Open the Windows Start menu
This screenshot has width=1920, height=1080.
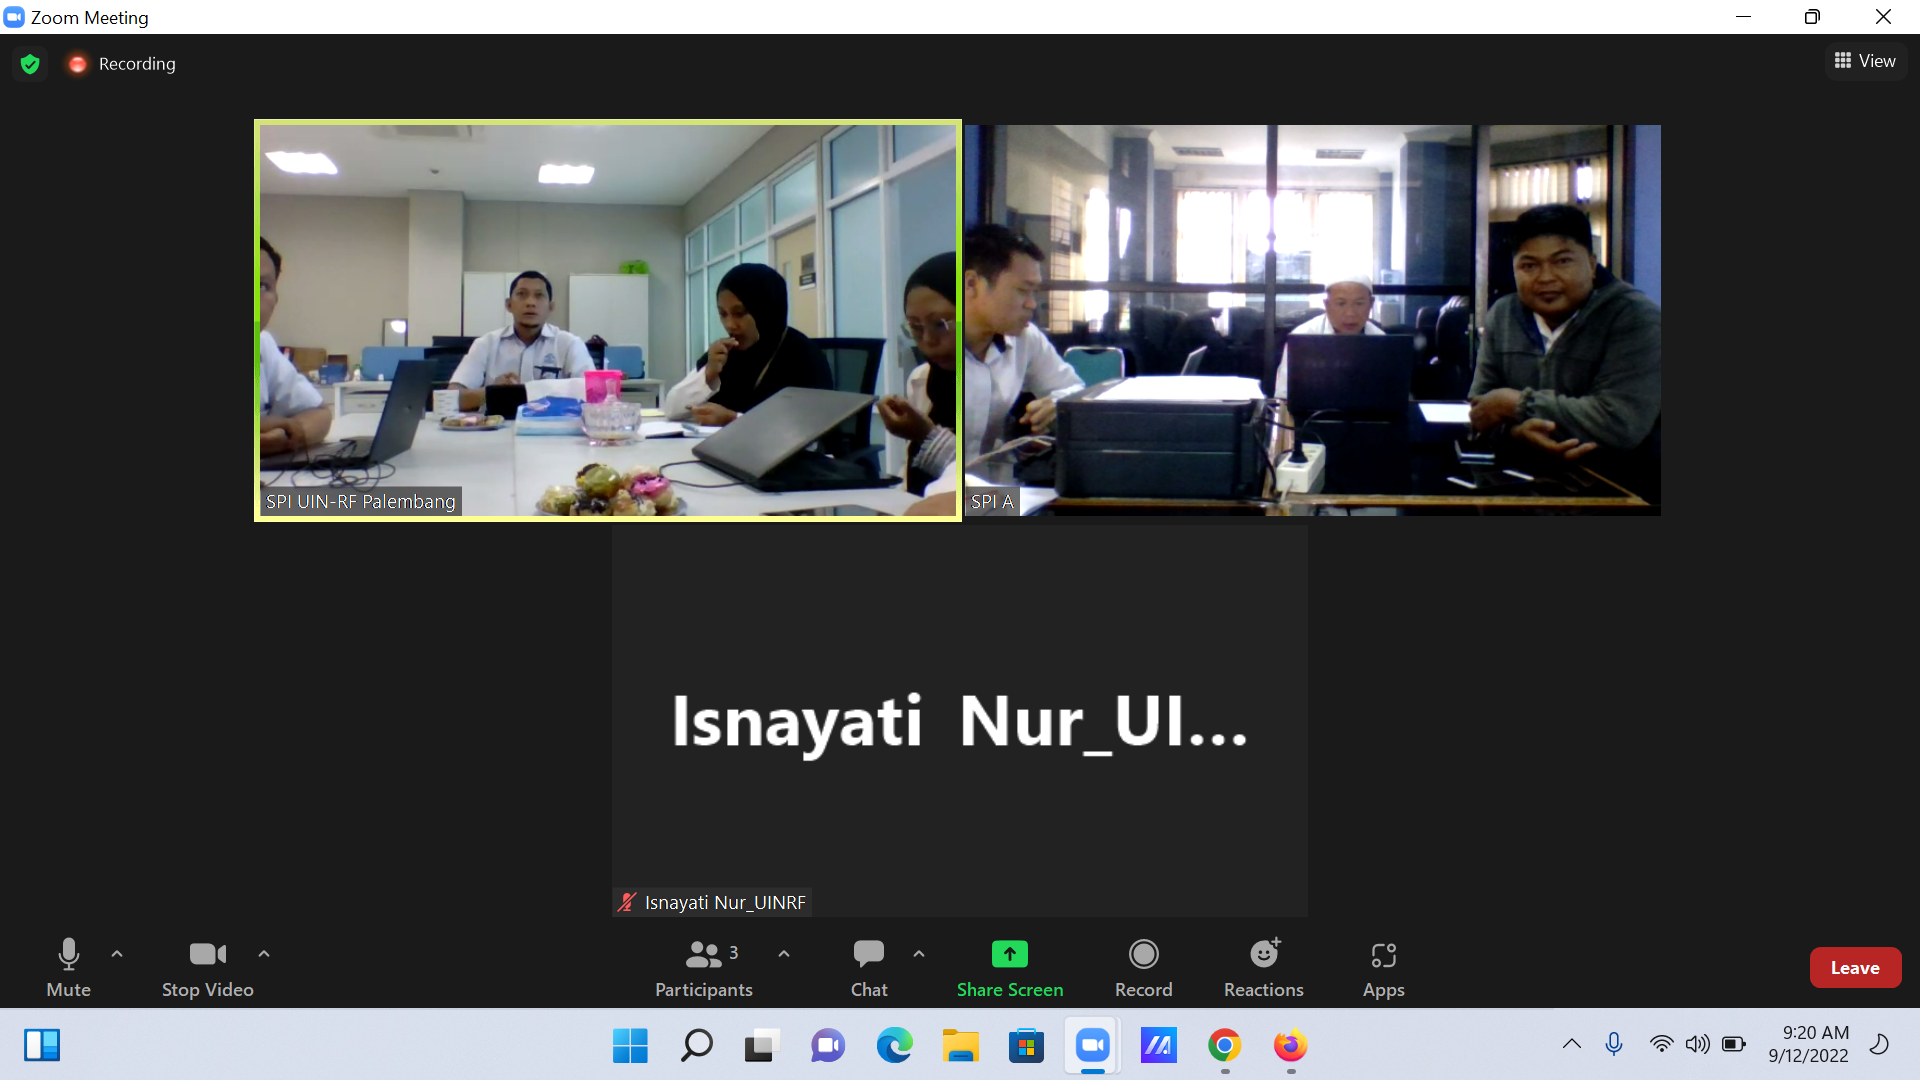point(630,1045)
